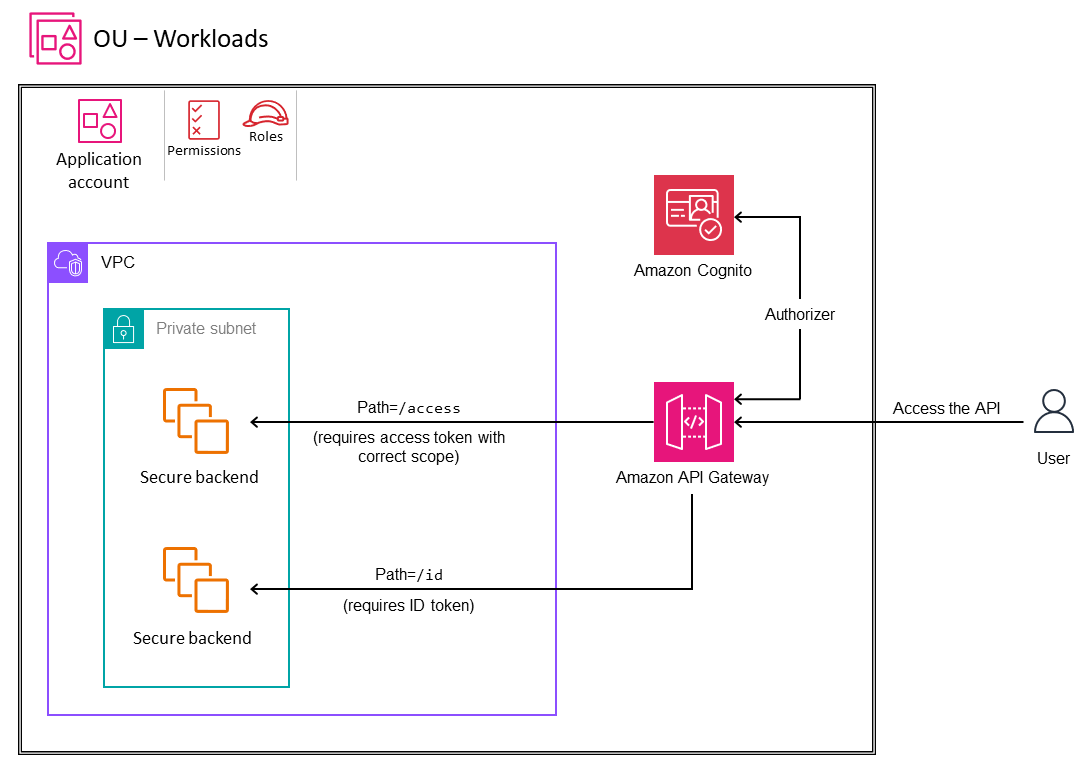Screen dimensions: 1091x780
Task: Click the lower 'Secure backend' label
Action: pos(192,639)
